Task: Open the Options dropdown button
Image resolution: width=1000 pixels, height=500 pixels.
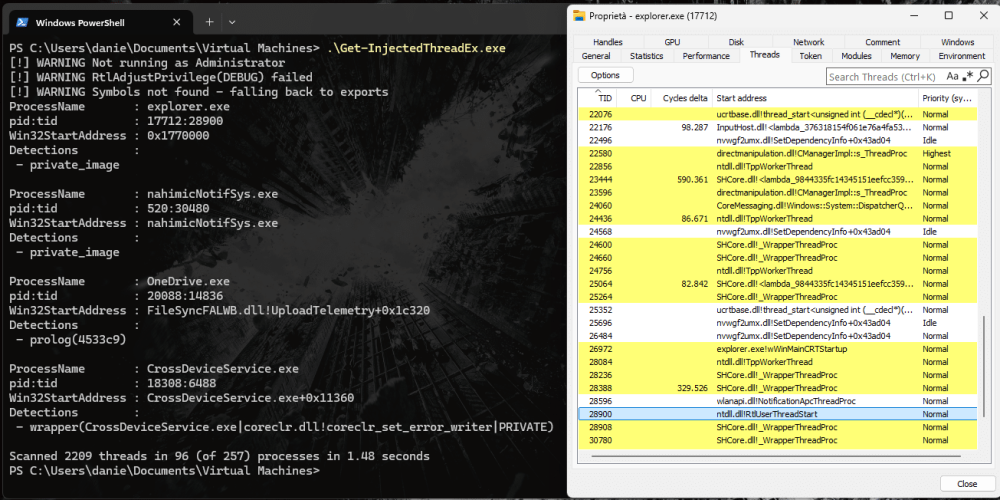Action: [x=605, y=75]
